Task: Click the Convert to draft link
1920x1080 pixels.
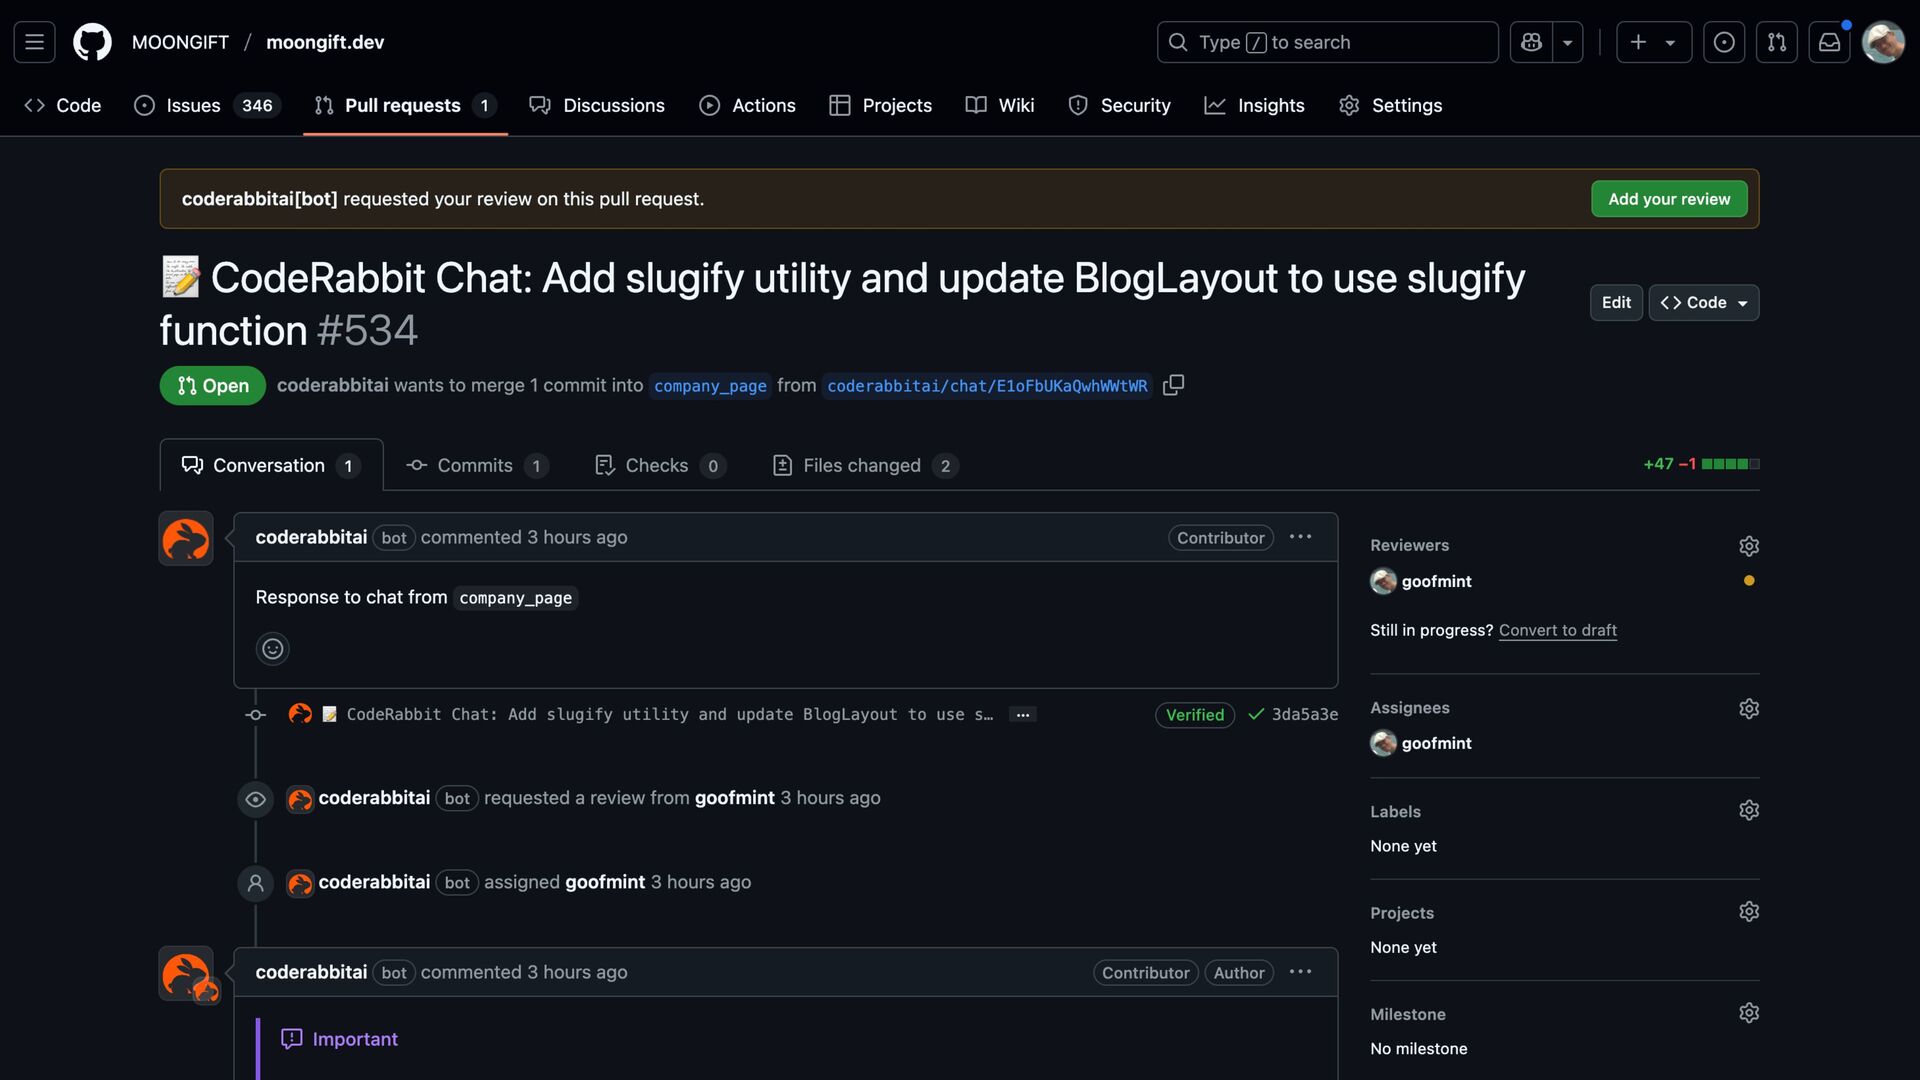Action: tap(1557, 631)
